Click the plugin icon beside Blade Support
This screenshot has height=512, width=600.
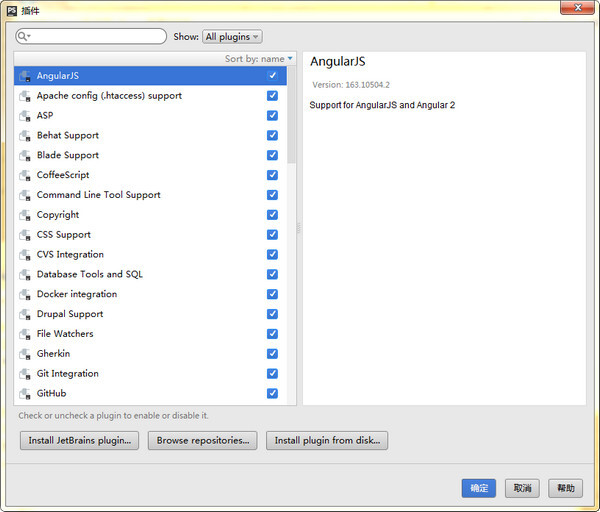pos(25,156)
